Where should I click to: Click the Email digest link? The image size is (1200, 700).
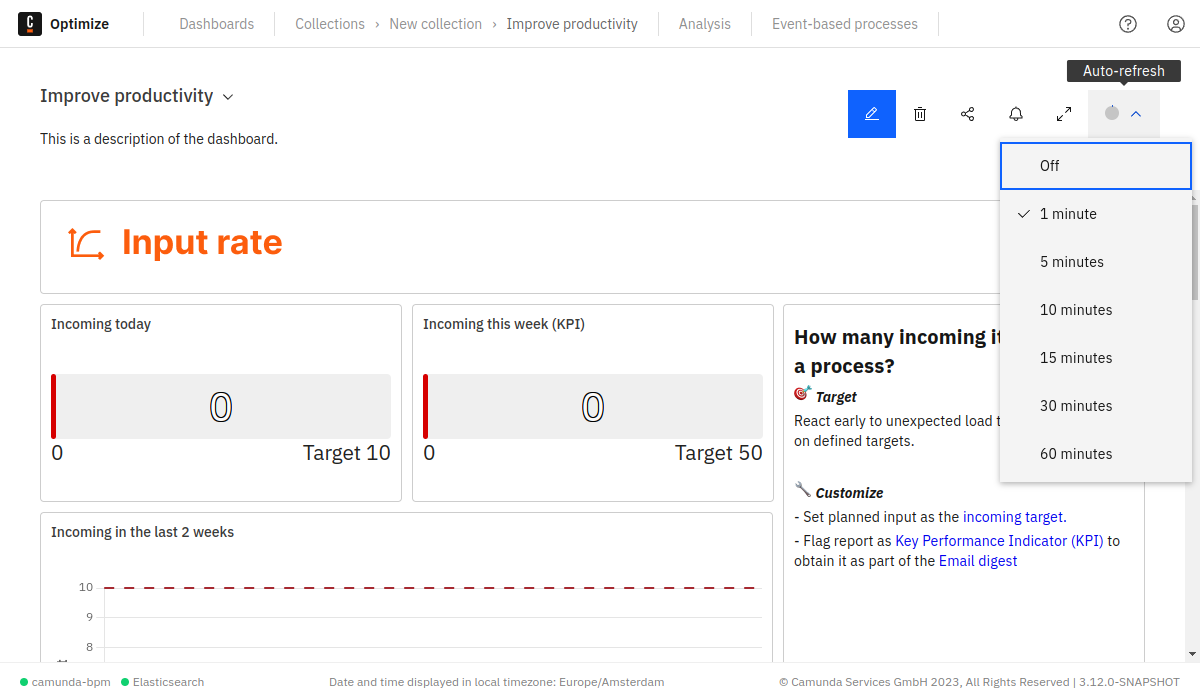[977, 560]
